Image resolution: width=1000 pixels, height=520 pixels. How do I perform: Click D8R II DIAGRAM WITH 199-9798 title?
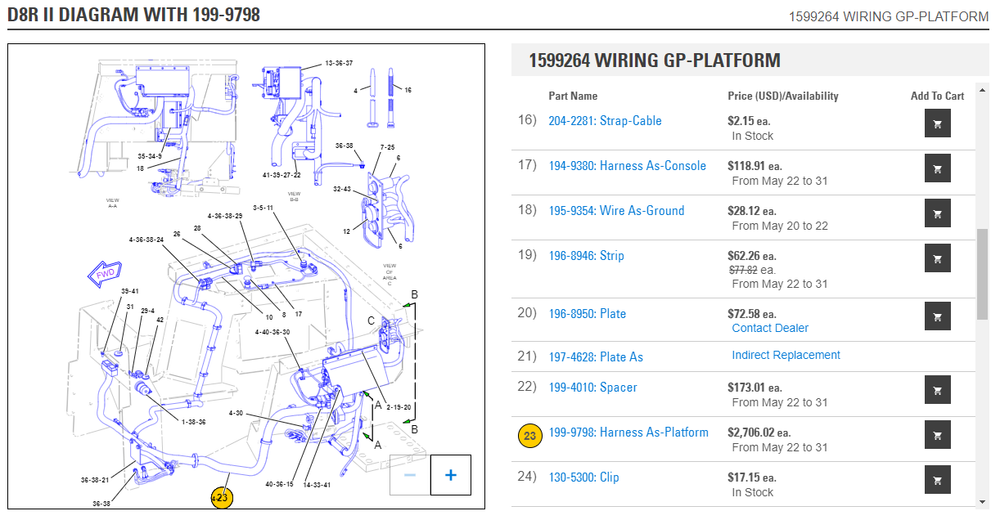(134, 15)
